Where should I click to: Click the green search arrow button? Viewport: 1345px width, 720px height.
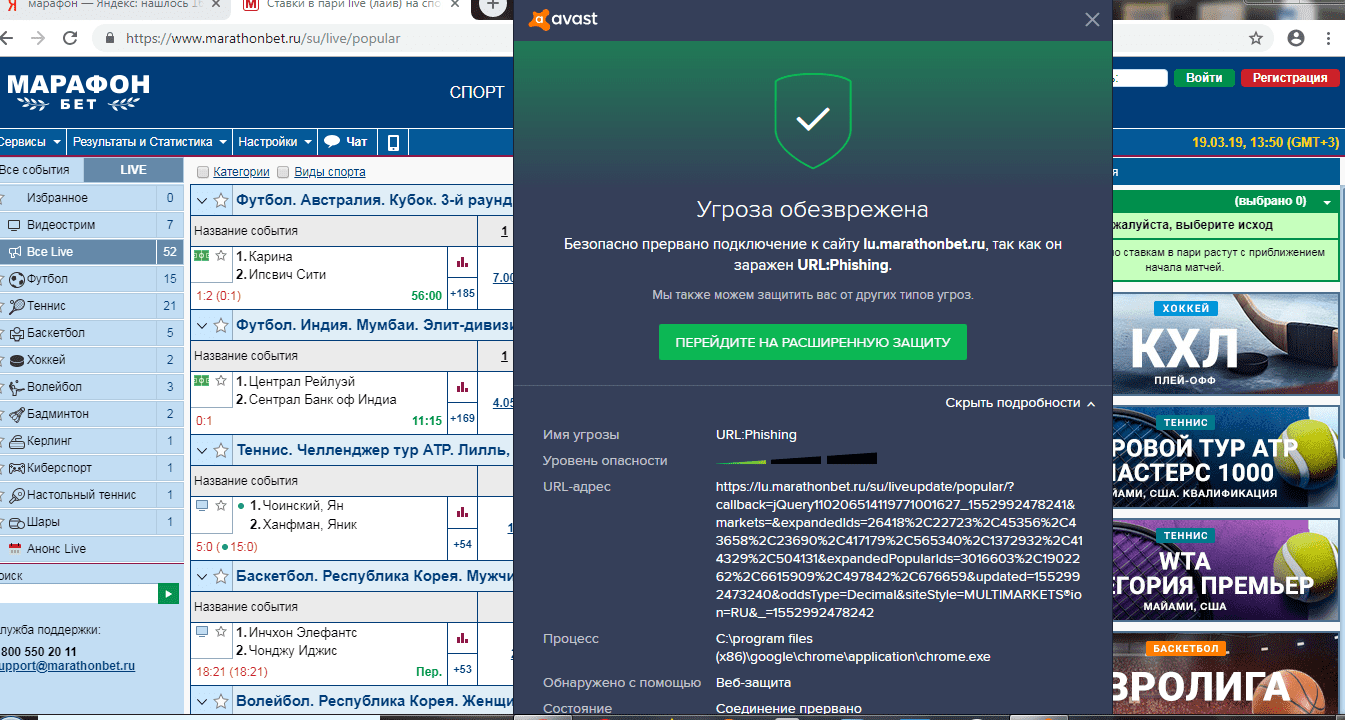pos(169,594)
